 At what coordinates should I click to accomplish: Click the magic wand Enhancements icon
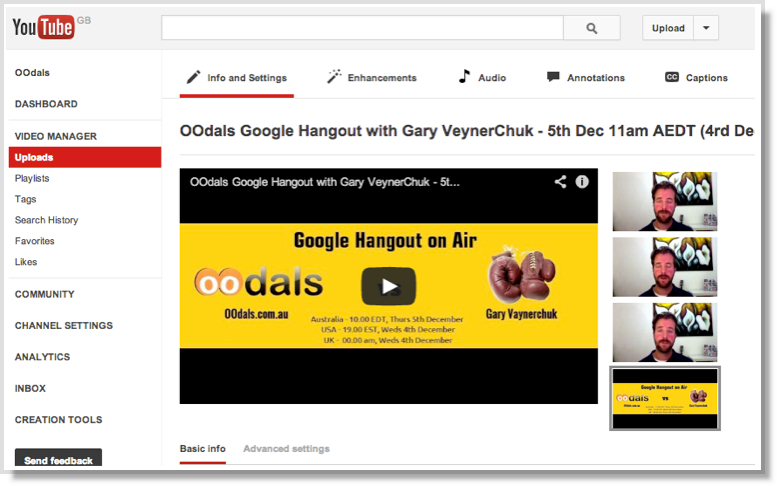(x=334, y=76)
